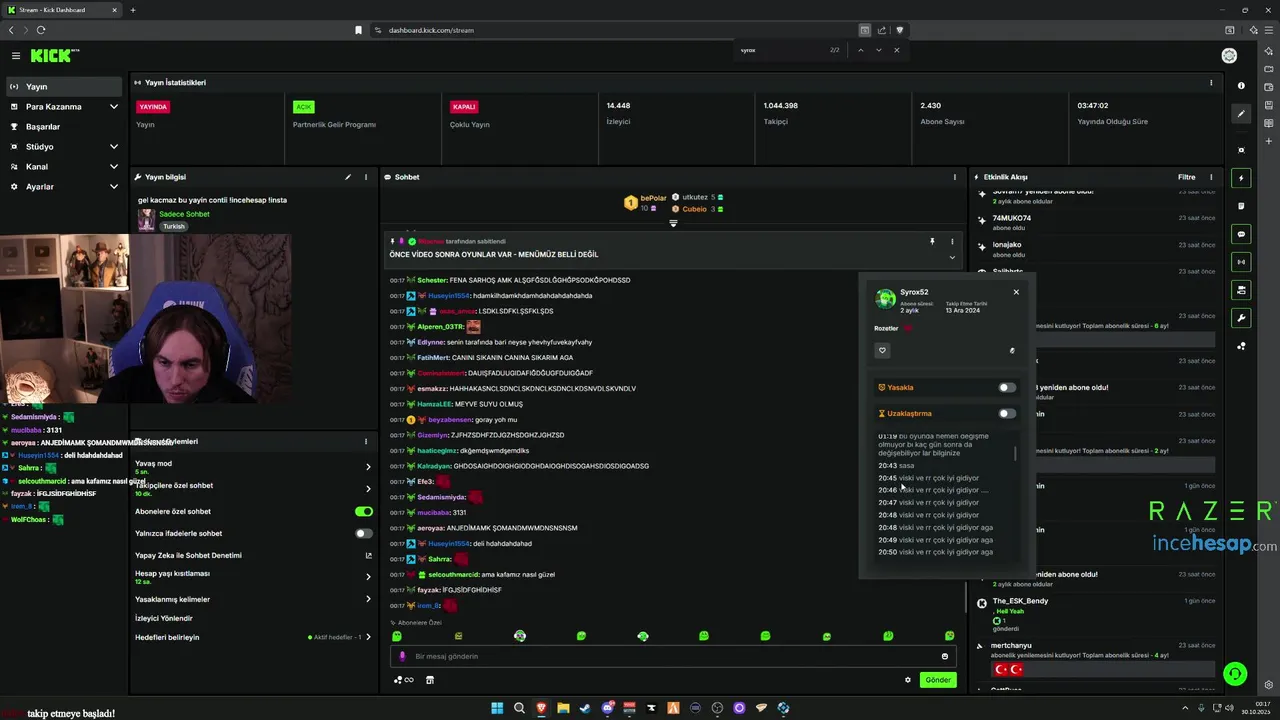1280x720 pixels.
Task: Open the Yayın İstatistikleri panel options menu
Action: [1211, 83]
